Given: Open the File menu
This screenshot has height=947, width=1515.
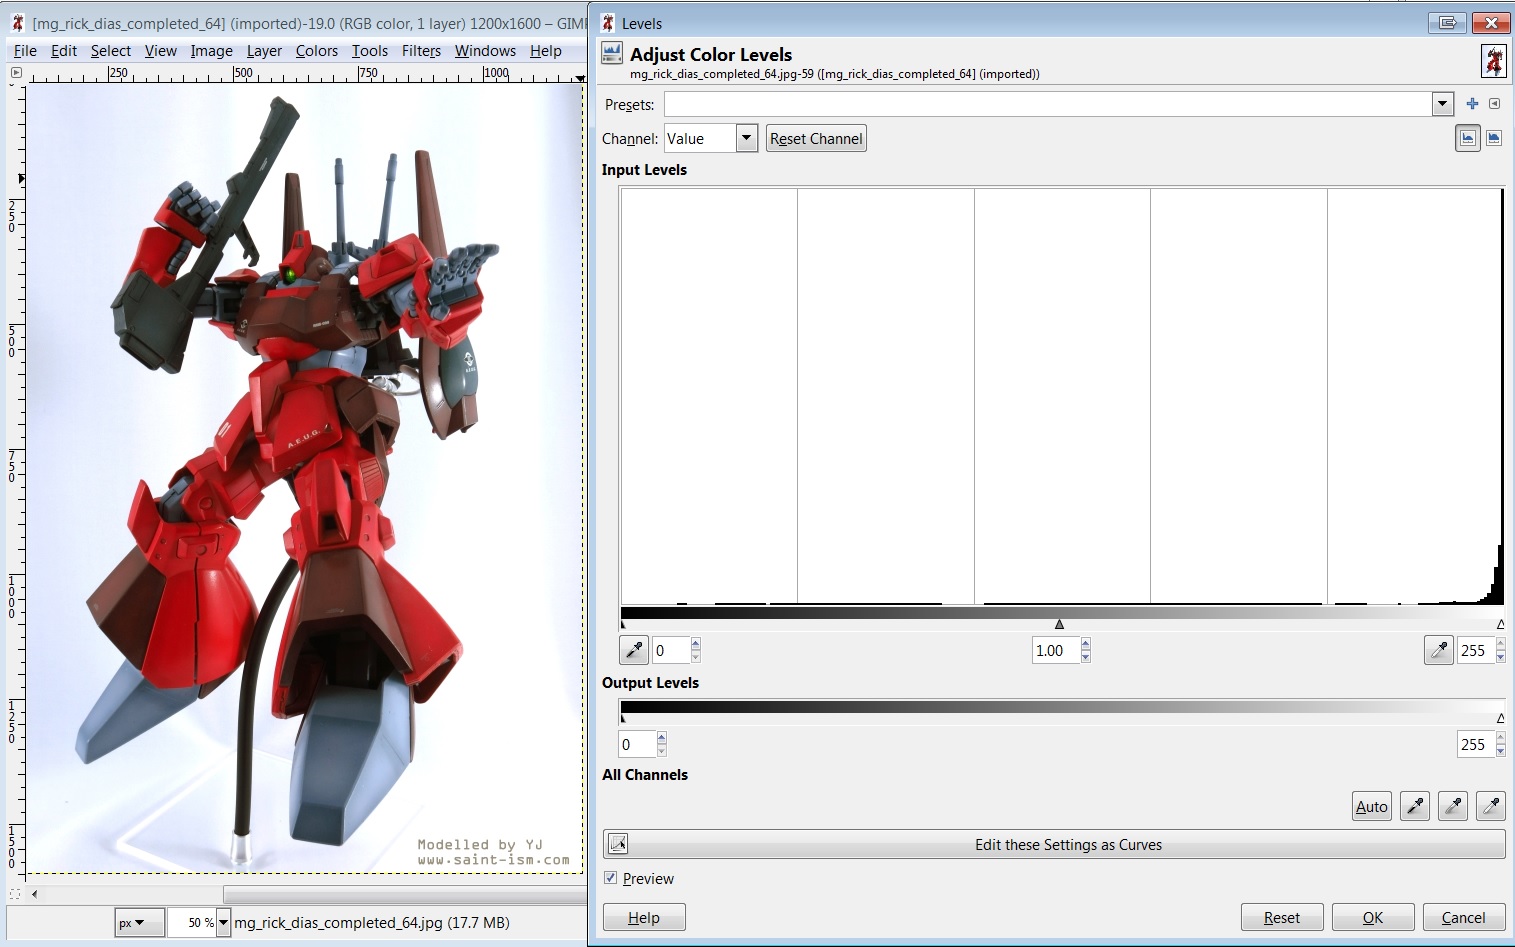Looking at the screenshot, I should (x=25, y=51).
